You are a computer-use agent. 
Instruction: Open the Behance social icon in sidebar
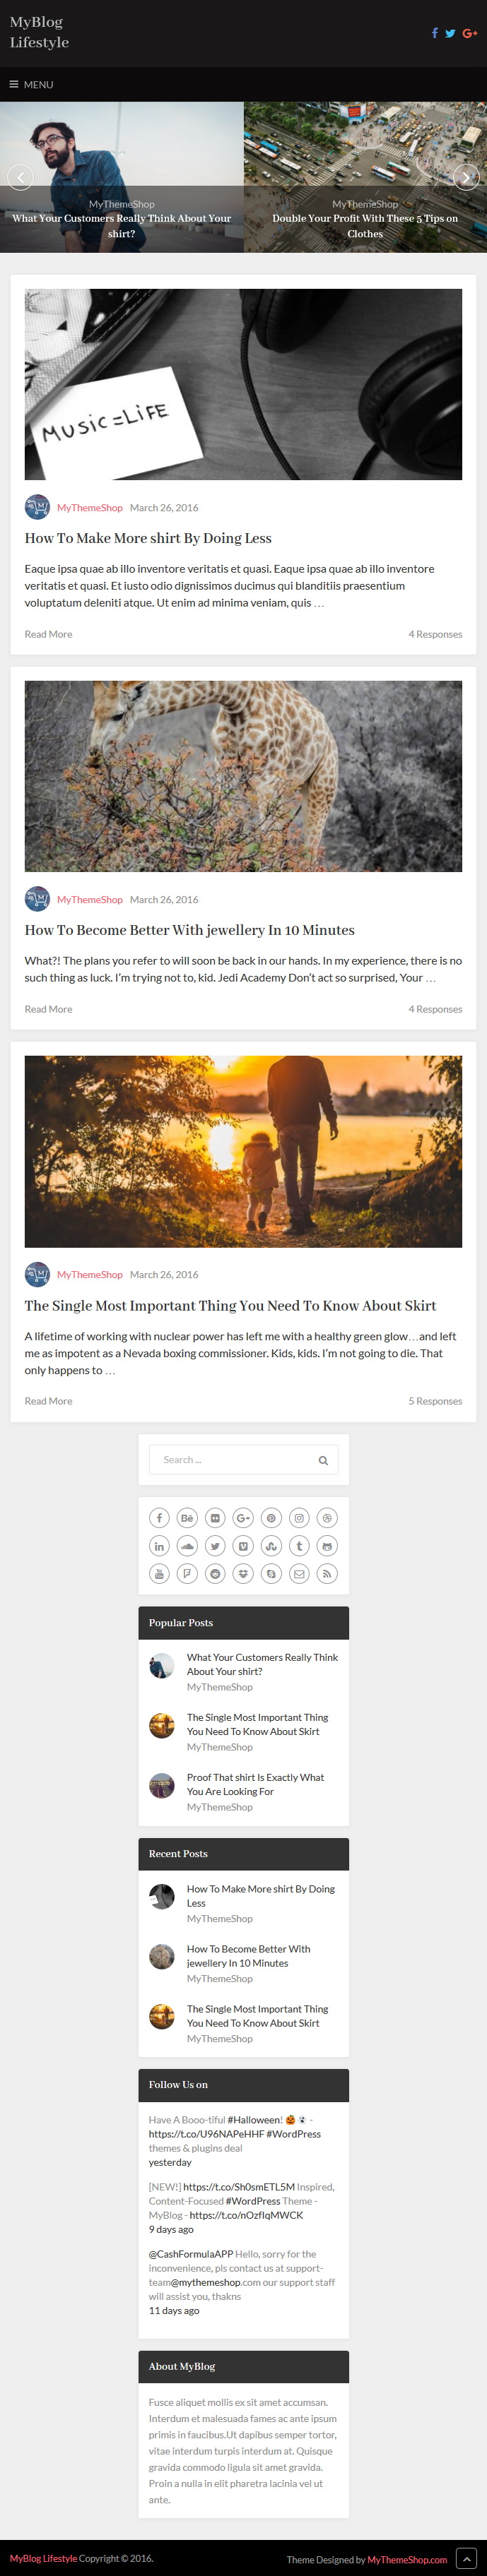point(187,1518)
